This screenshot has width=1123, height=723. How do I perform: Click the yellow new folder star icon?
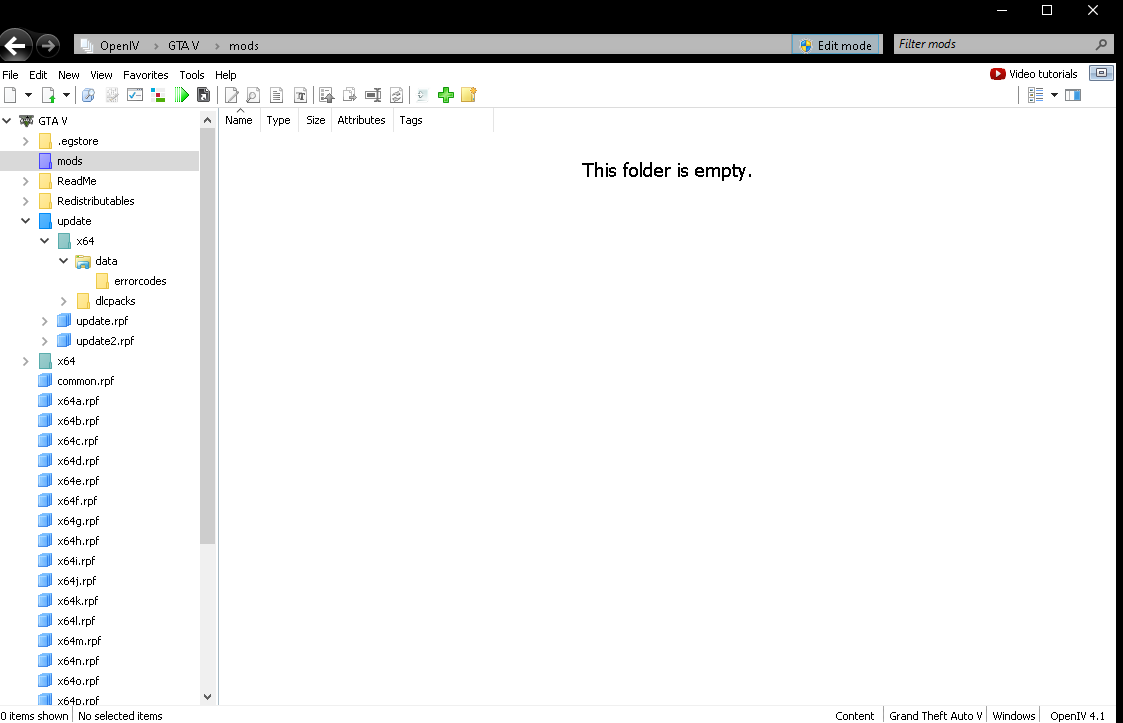[469, 95]
